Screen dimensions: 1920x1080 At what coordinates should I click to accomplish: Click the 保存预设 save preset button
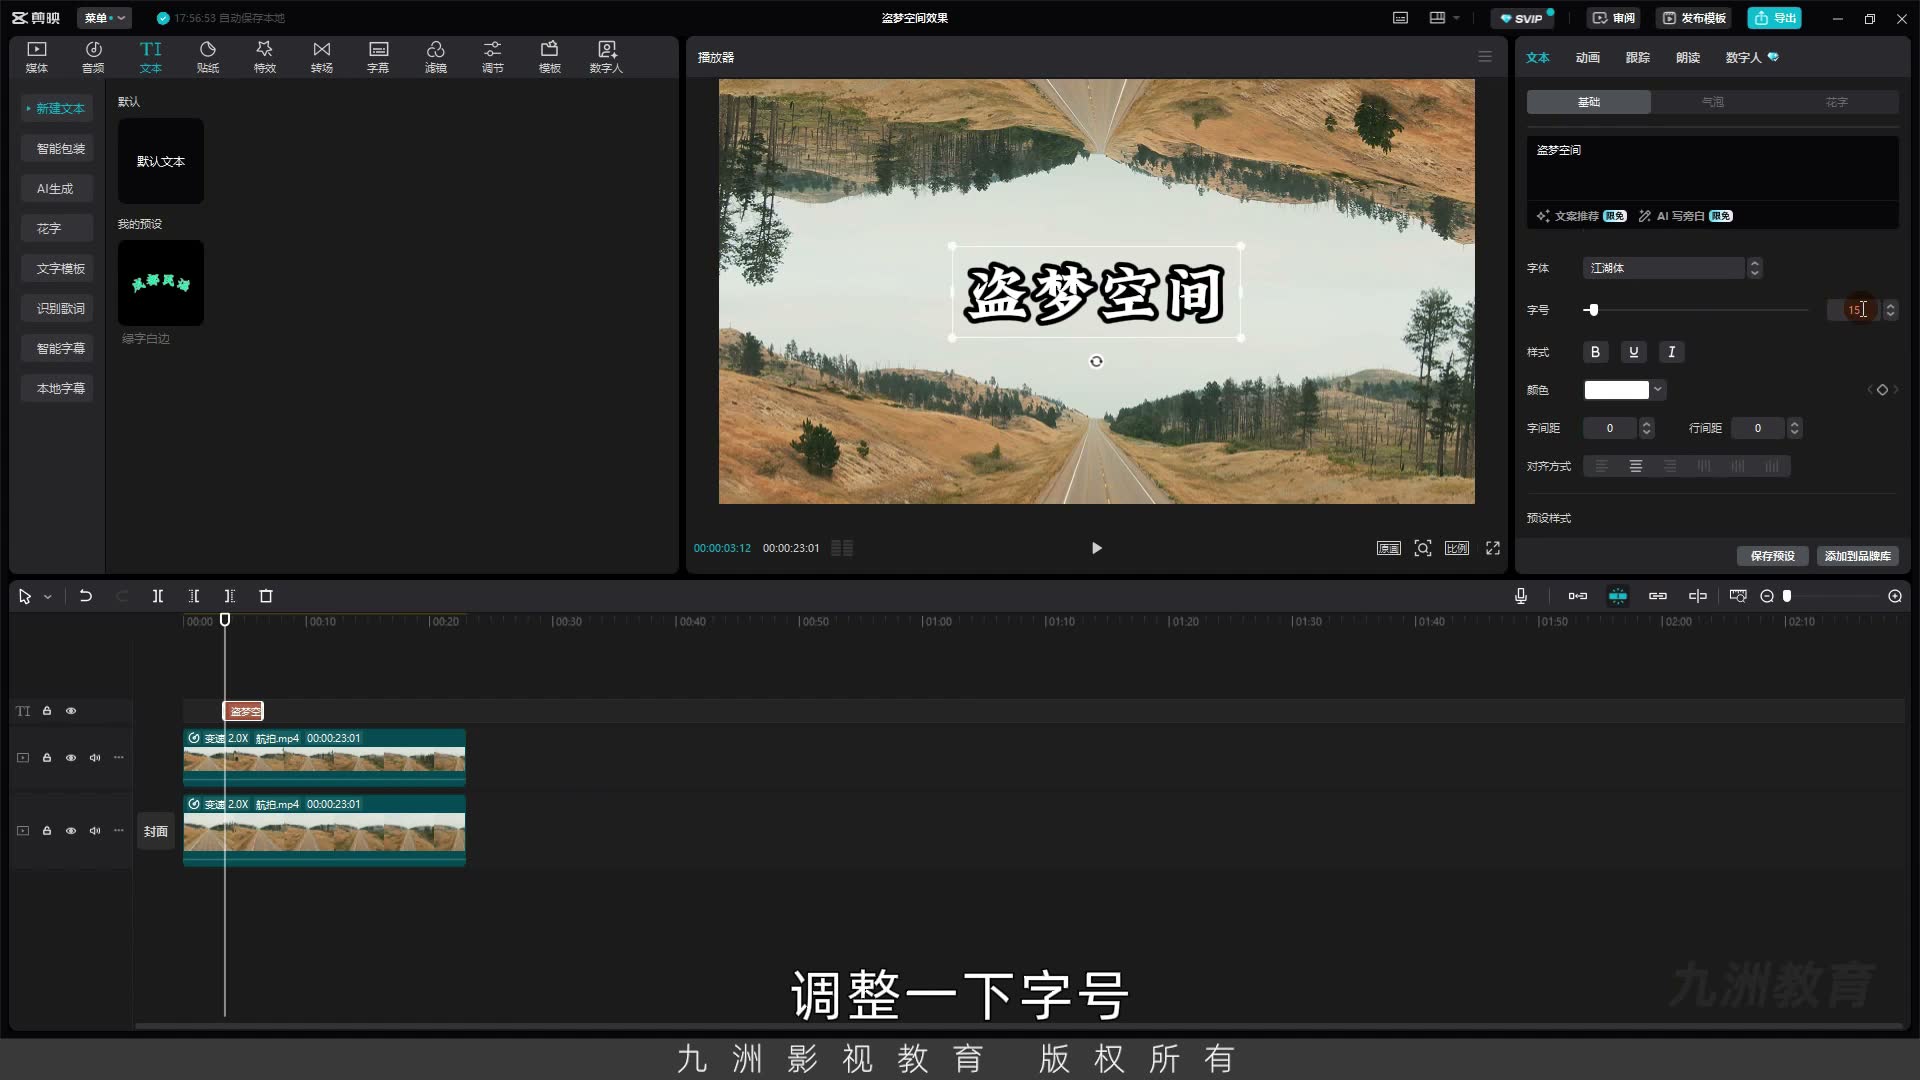coord(1773,556)
